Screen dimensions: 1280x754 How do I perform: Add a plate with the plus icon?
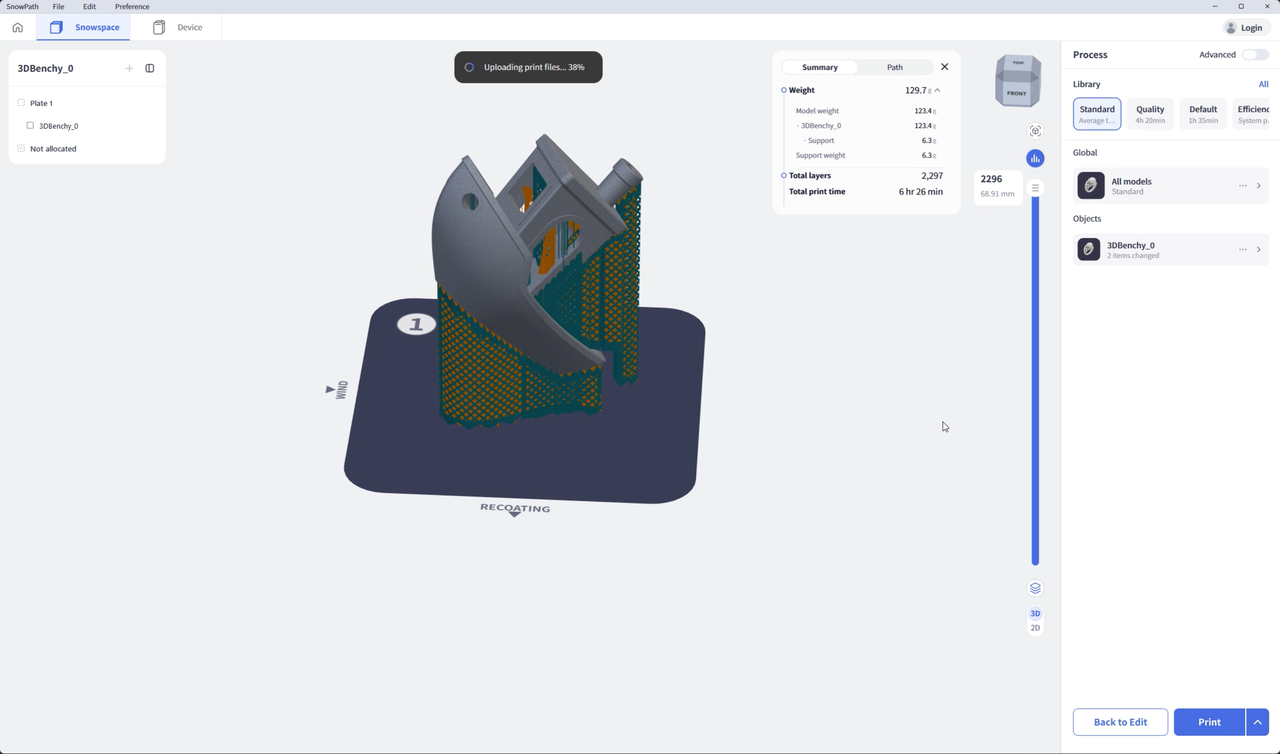[129, 68]
